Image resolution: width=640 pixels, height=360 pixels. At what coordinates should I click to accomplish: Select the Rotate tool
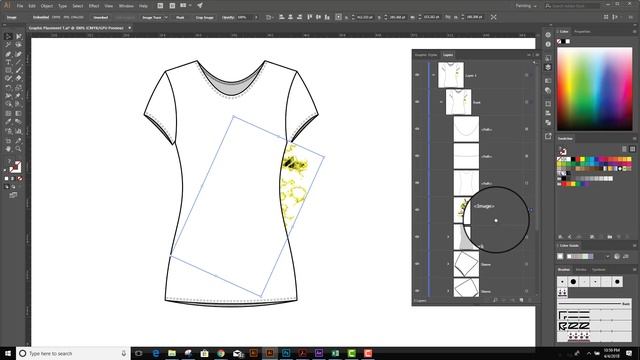tap(8, 87)
